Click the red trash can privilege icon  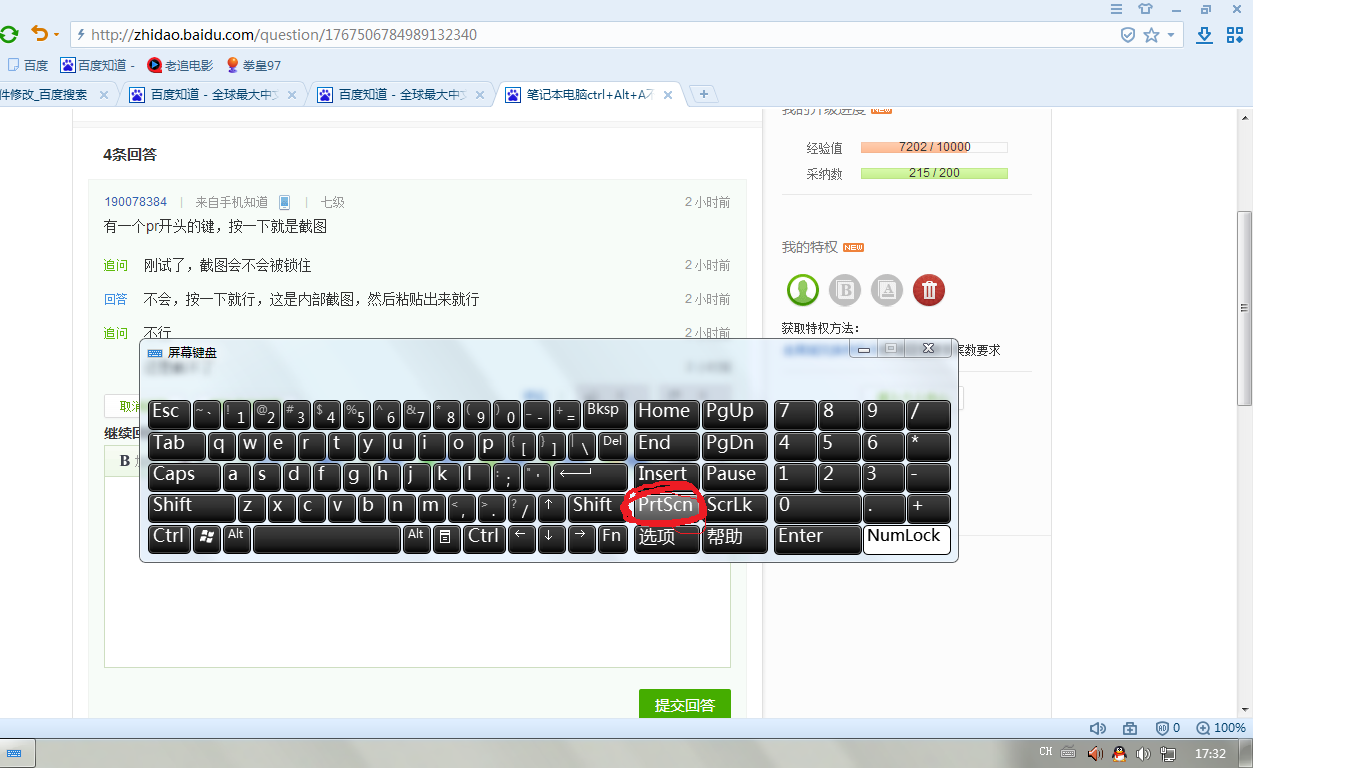pos(929,290)
